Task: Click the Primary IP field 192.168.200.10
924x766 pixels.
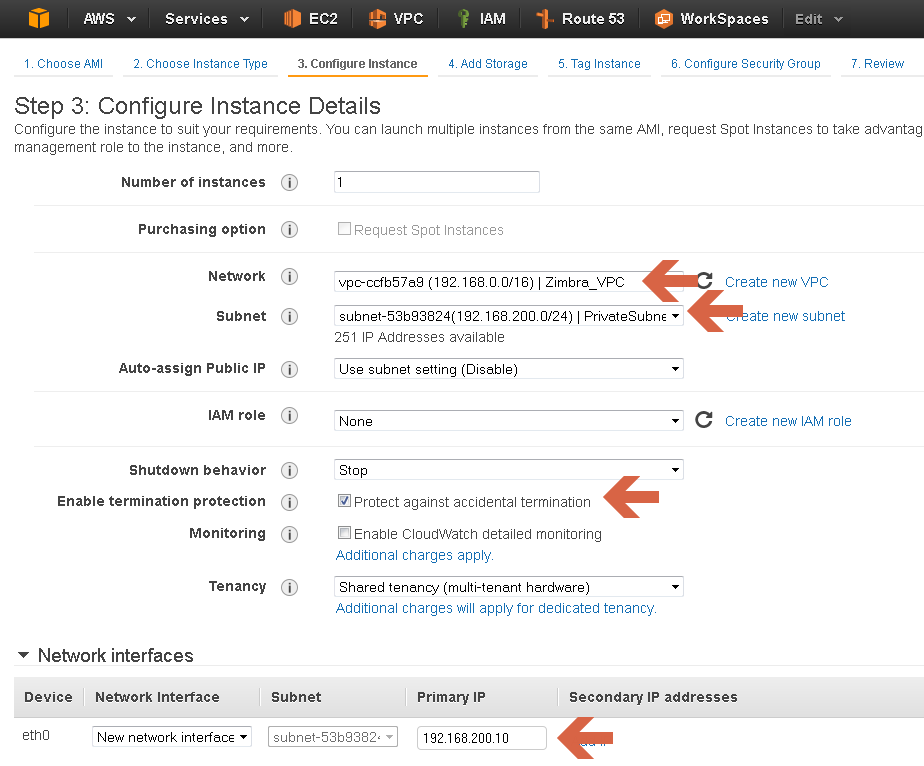Action: [x=481, y=738]
